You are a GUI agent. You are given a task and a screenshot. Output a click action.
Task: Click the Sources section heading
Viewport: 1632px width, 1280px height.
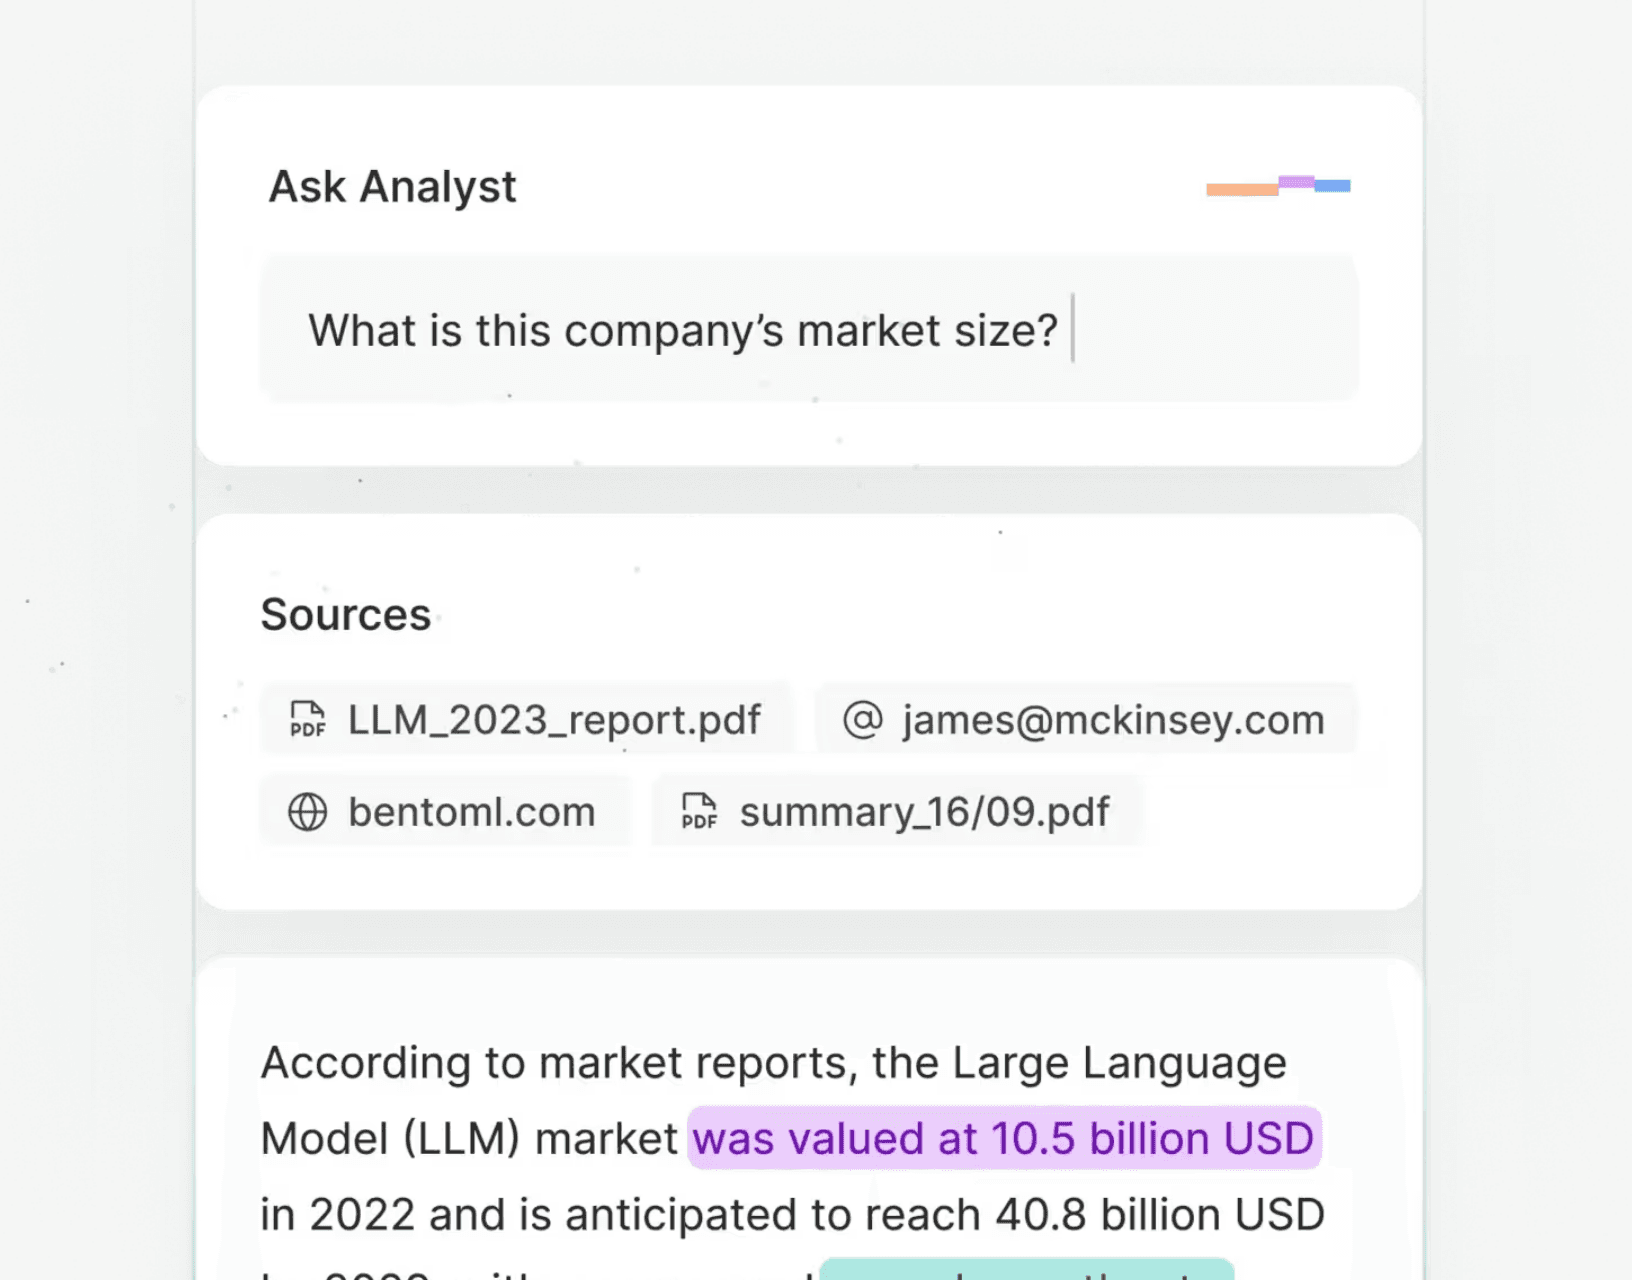(346, 614)
